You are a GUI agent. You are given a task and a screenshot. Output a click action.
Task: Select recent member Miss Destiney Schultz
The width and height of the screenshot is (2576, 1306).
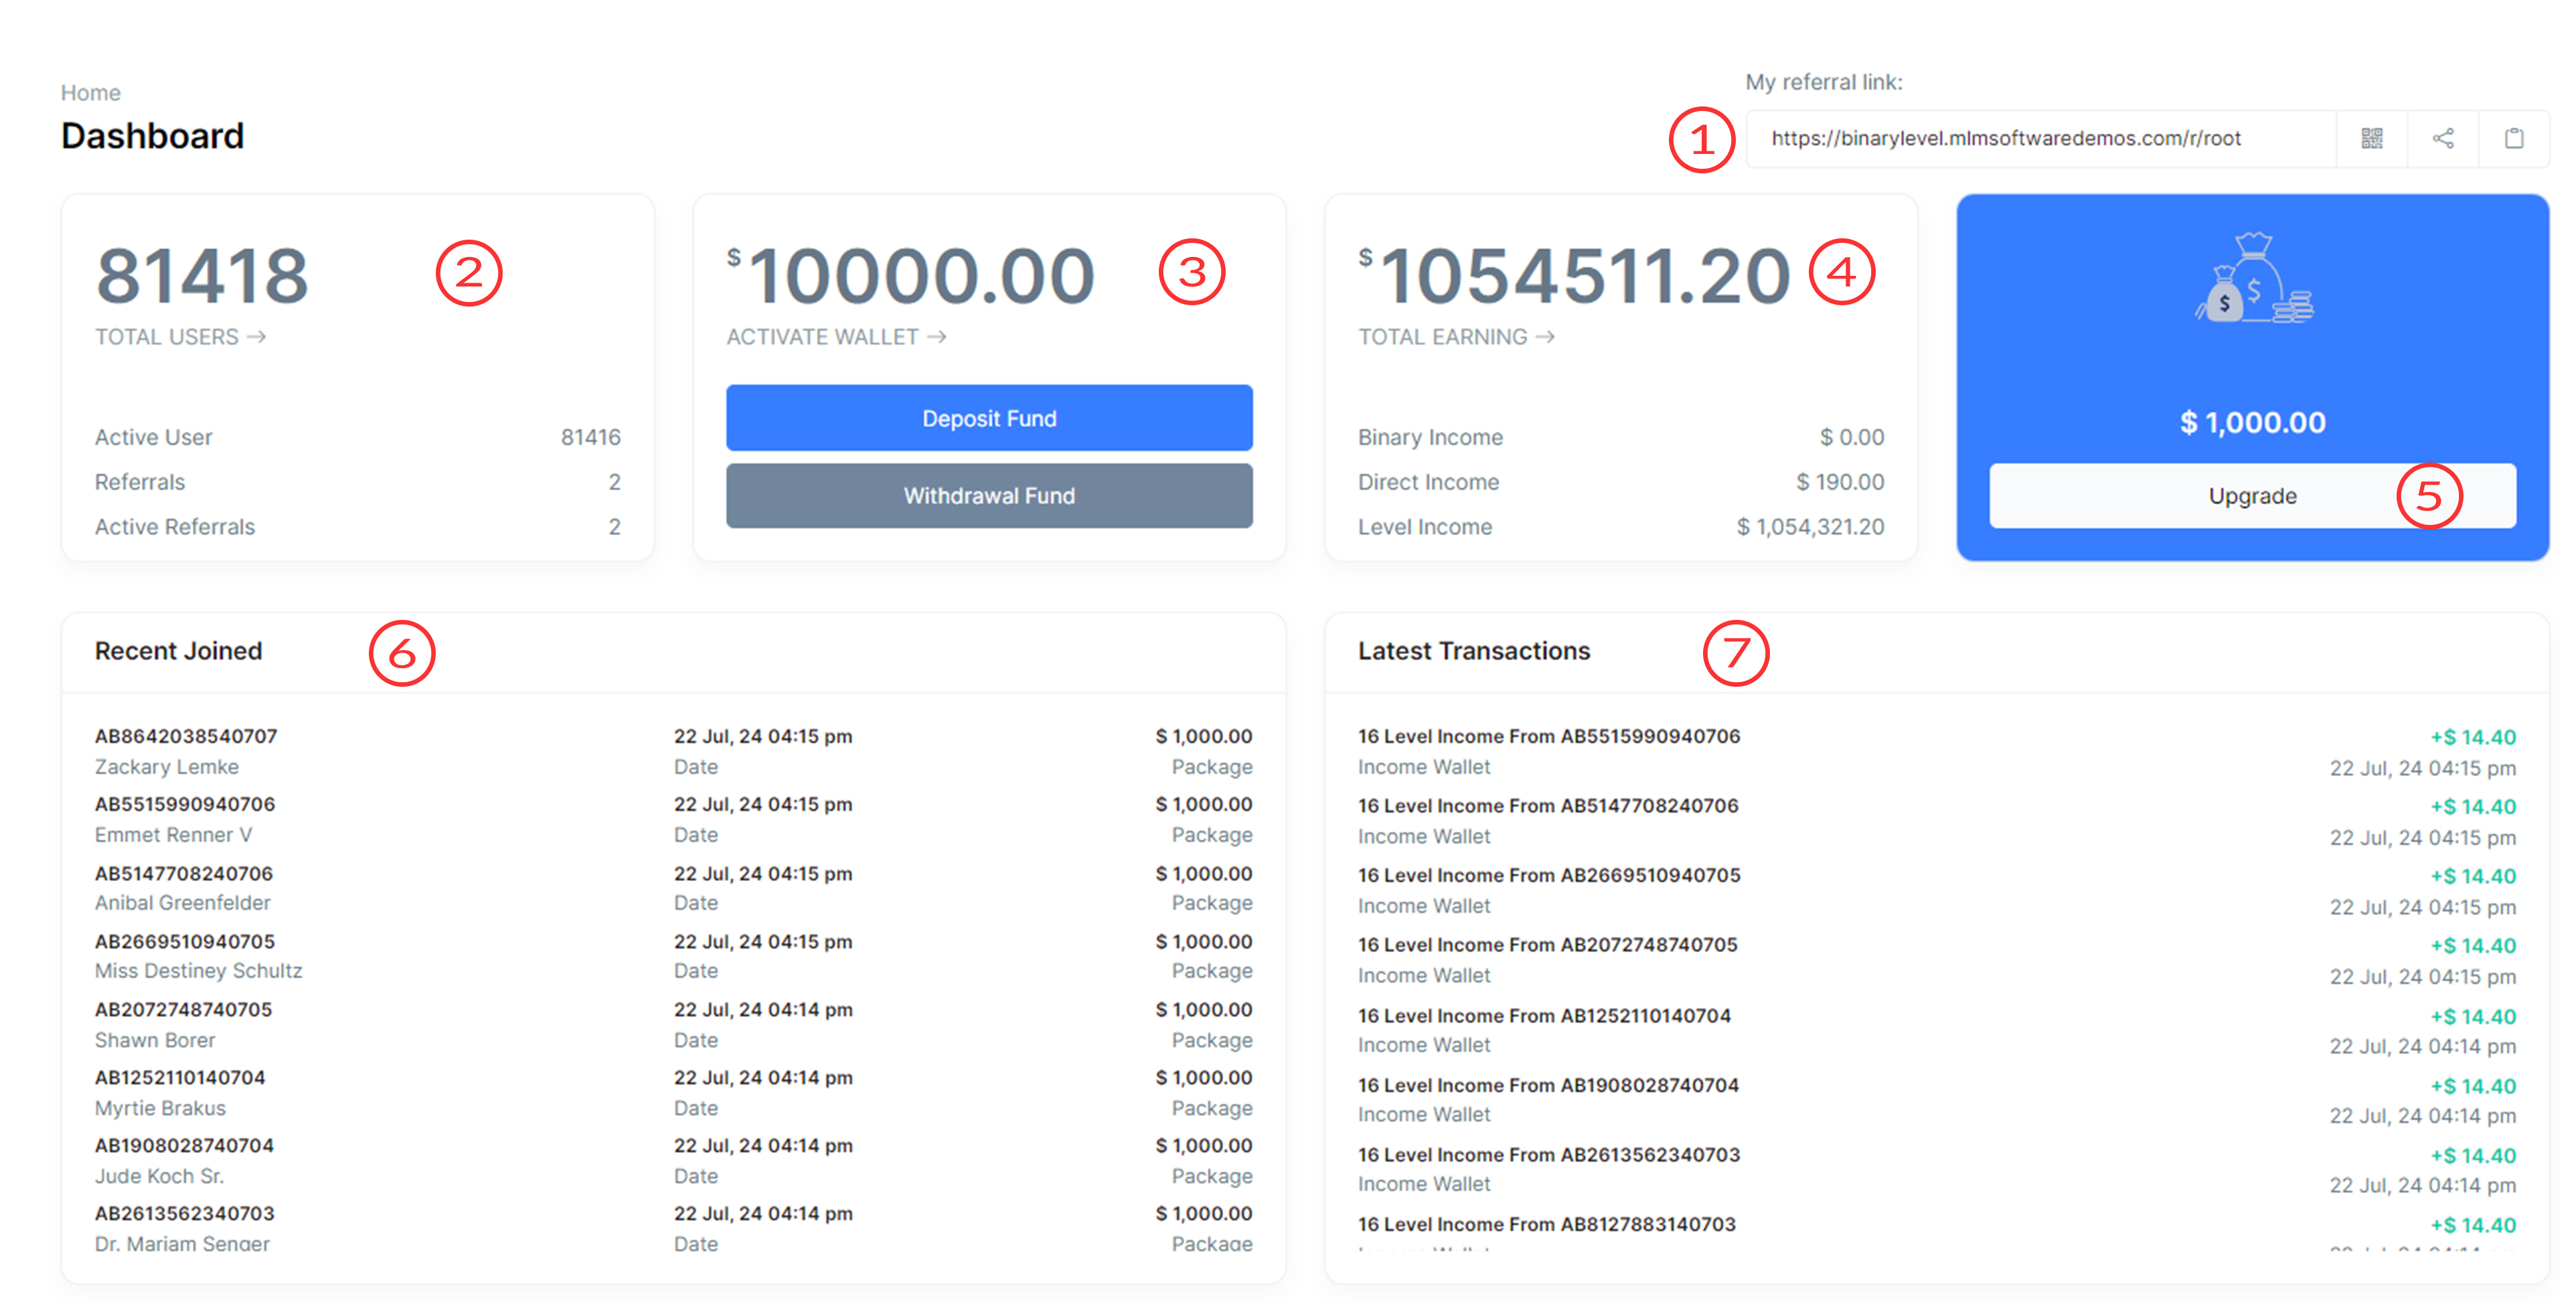point(198,971)
